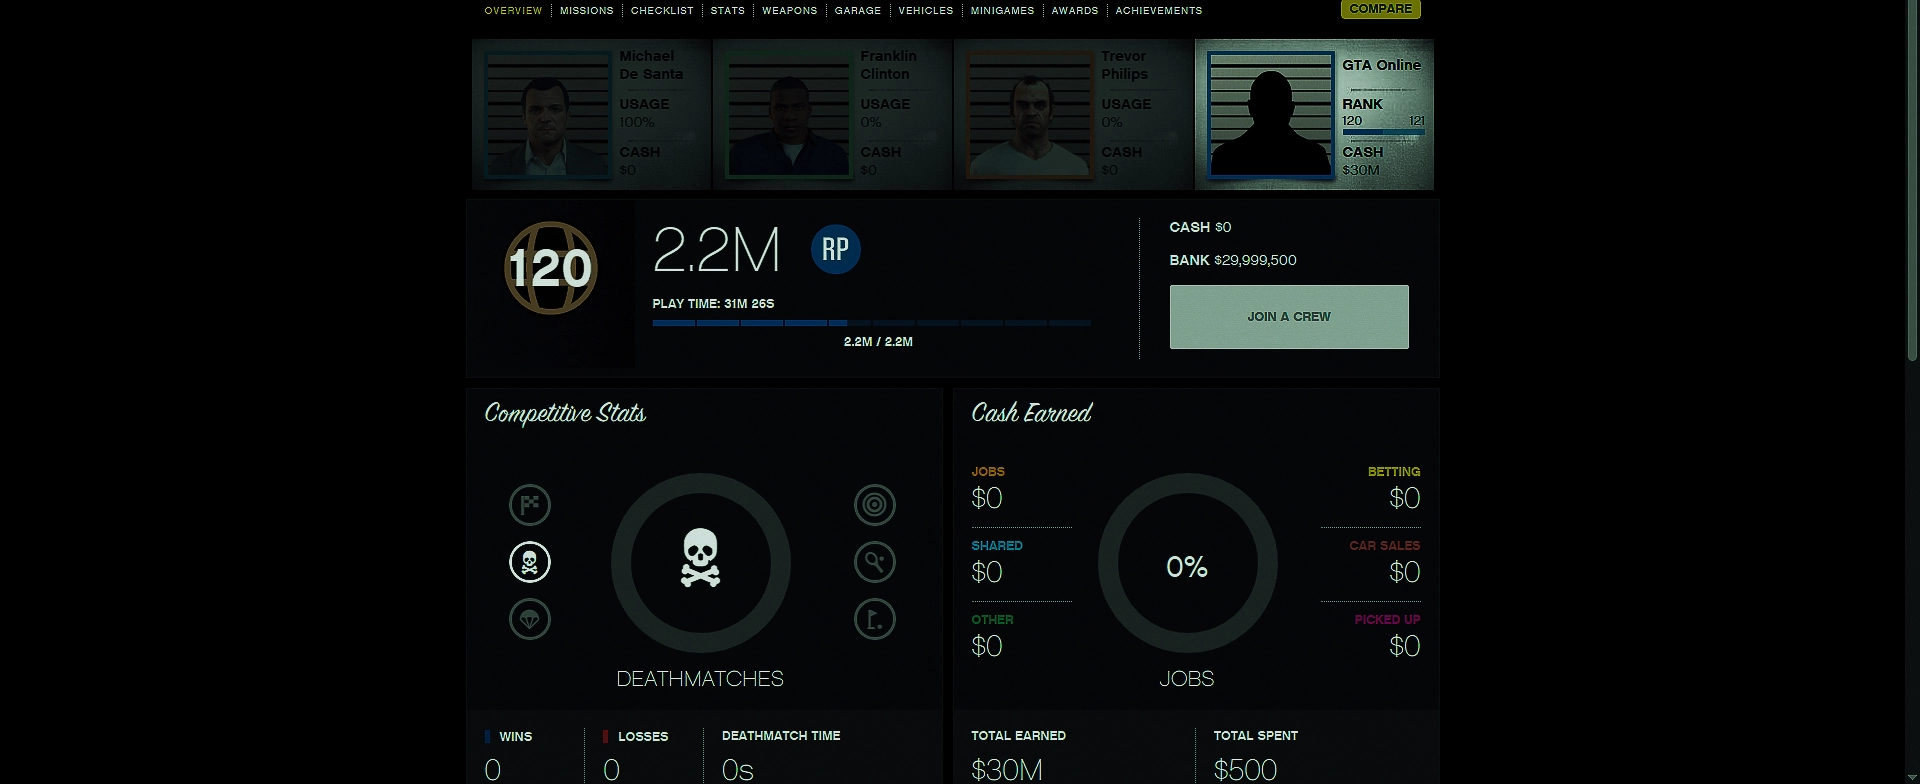Click the Other cash earned value
This screenshot has width=1920, height=784.
coord(987,646)
